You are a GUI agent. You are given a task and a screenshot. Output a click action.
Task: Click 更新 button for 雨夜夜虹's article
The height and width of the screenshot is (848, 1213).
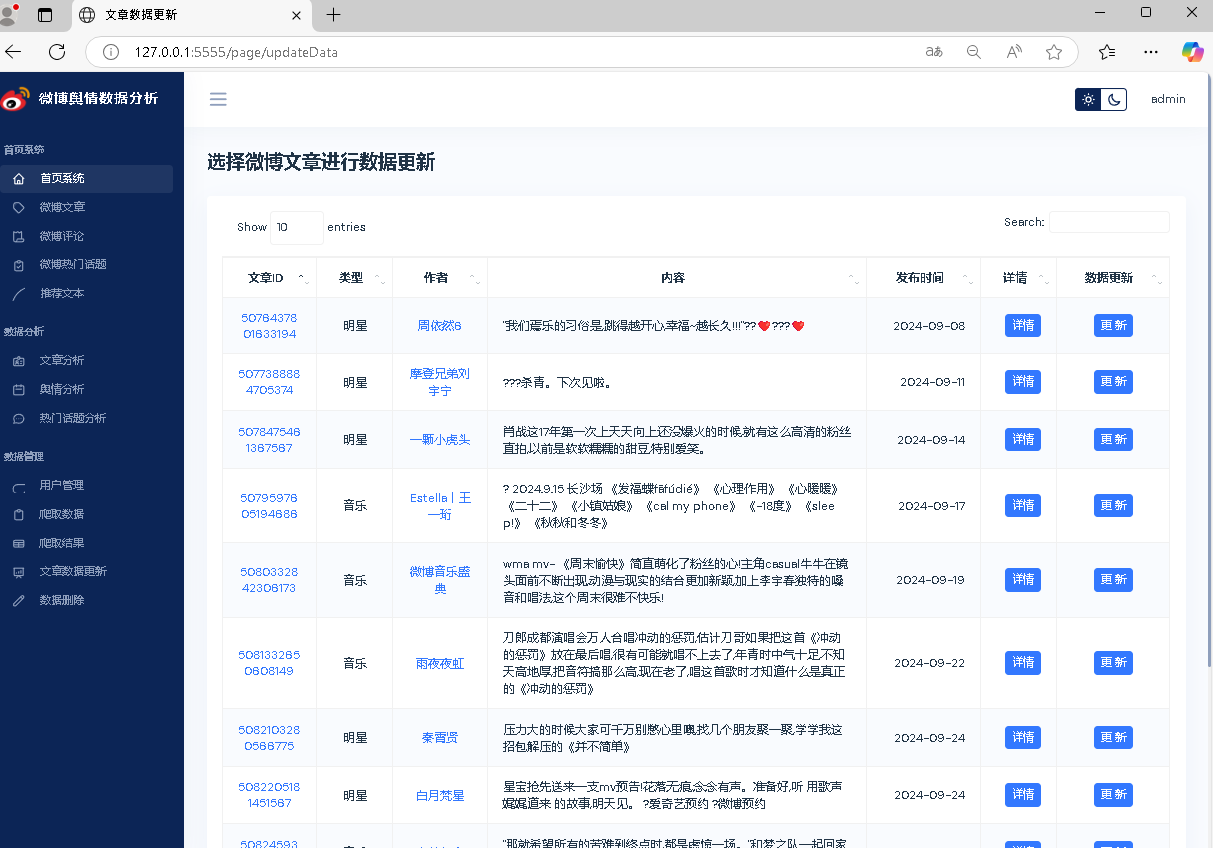(x=1113, y=662)
